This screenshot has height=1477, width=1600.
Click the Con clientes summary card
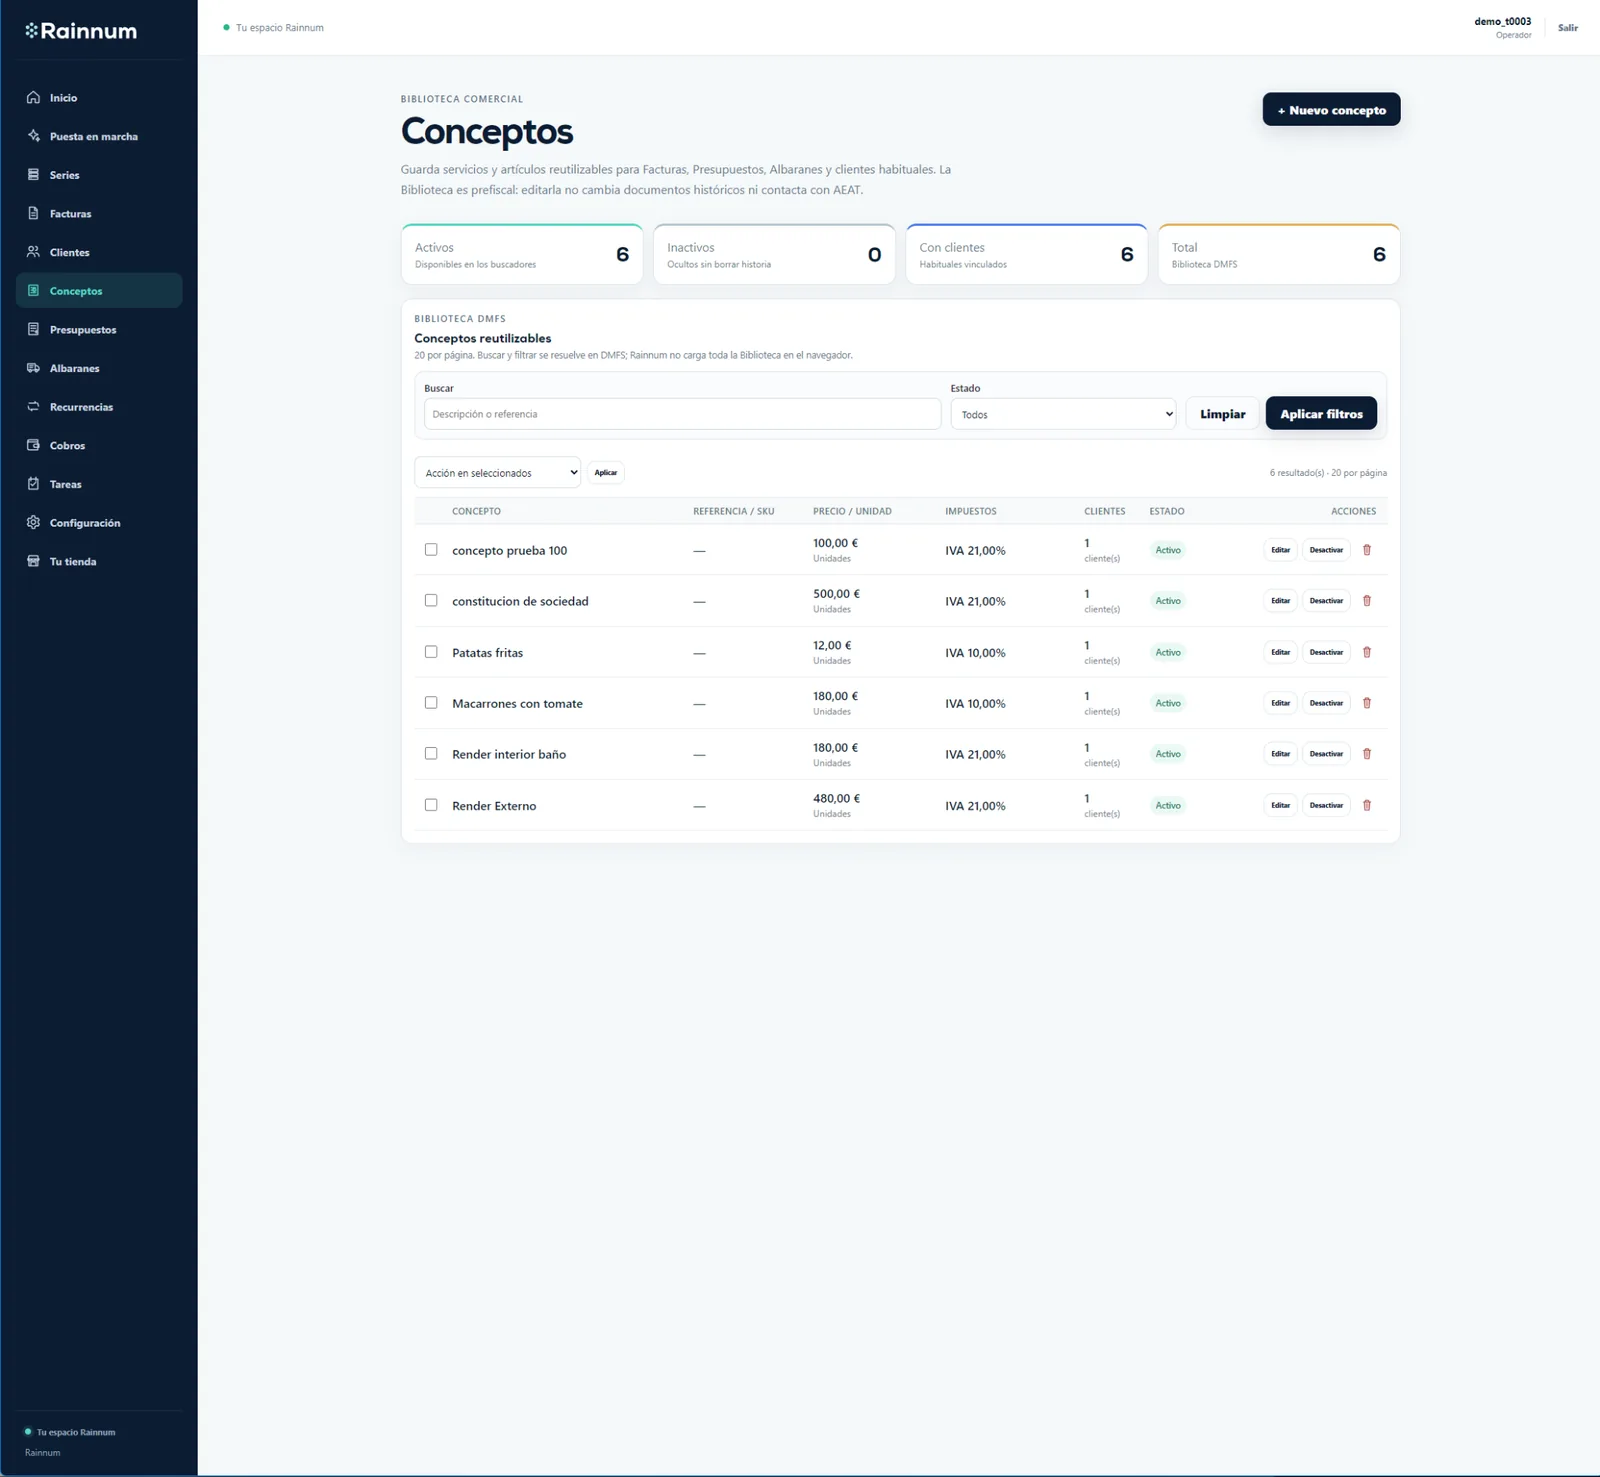point(1027,254)
